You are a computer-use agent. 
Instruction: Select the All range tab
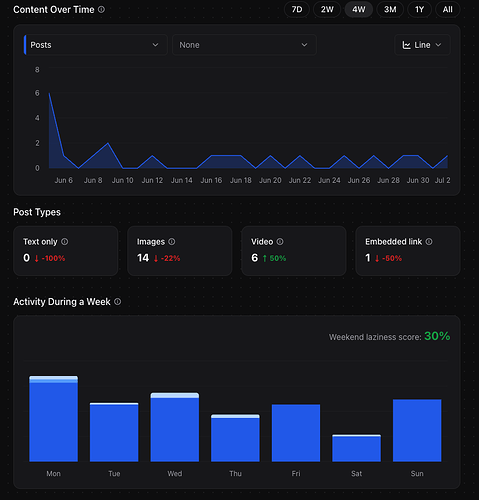click(x=448, y=9)
